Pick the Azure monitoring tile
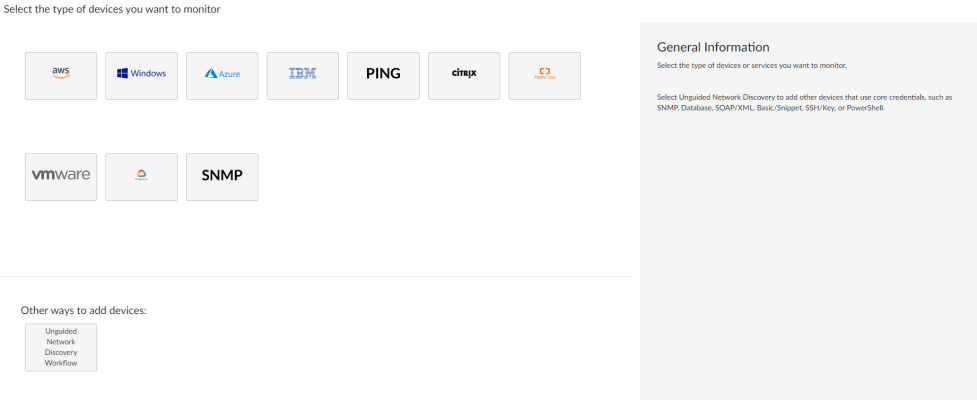This screenshot has width=977, height=400. pyautogui.click(x=222, y=76)
